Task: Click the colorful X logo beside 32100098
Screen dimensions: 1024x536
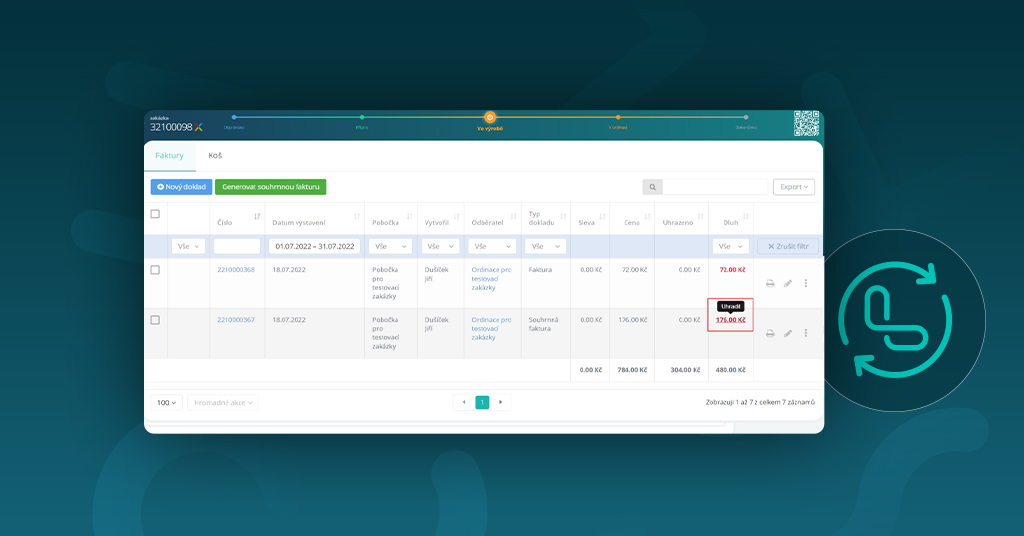Action: [199, 127]
